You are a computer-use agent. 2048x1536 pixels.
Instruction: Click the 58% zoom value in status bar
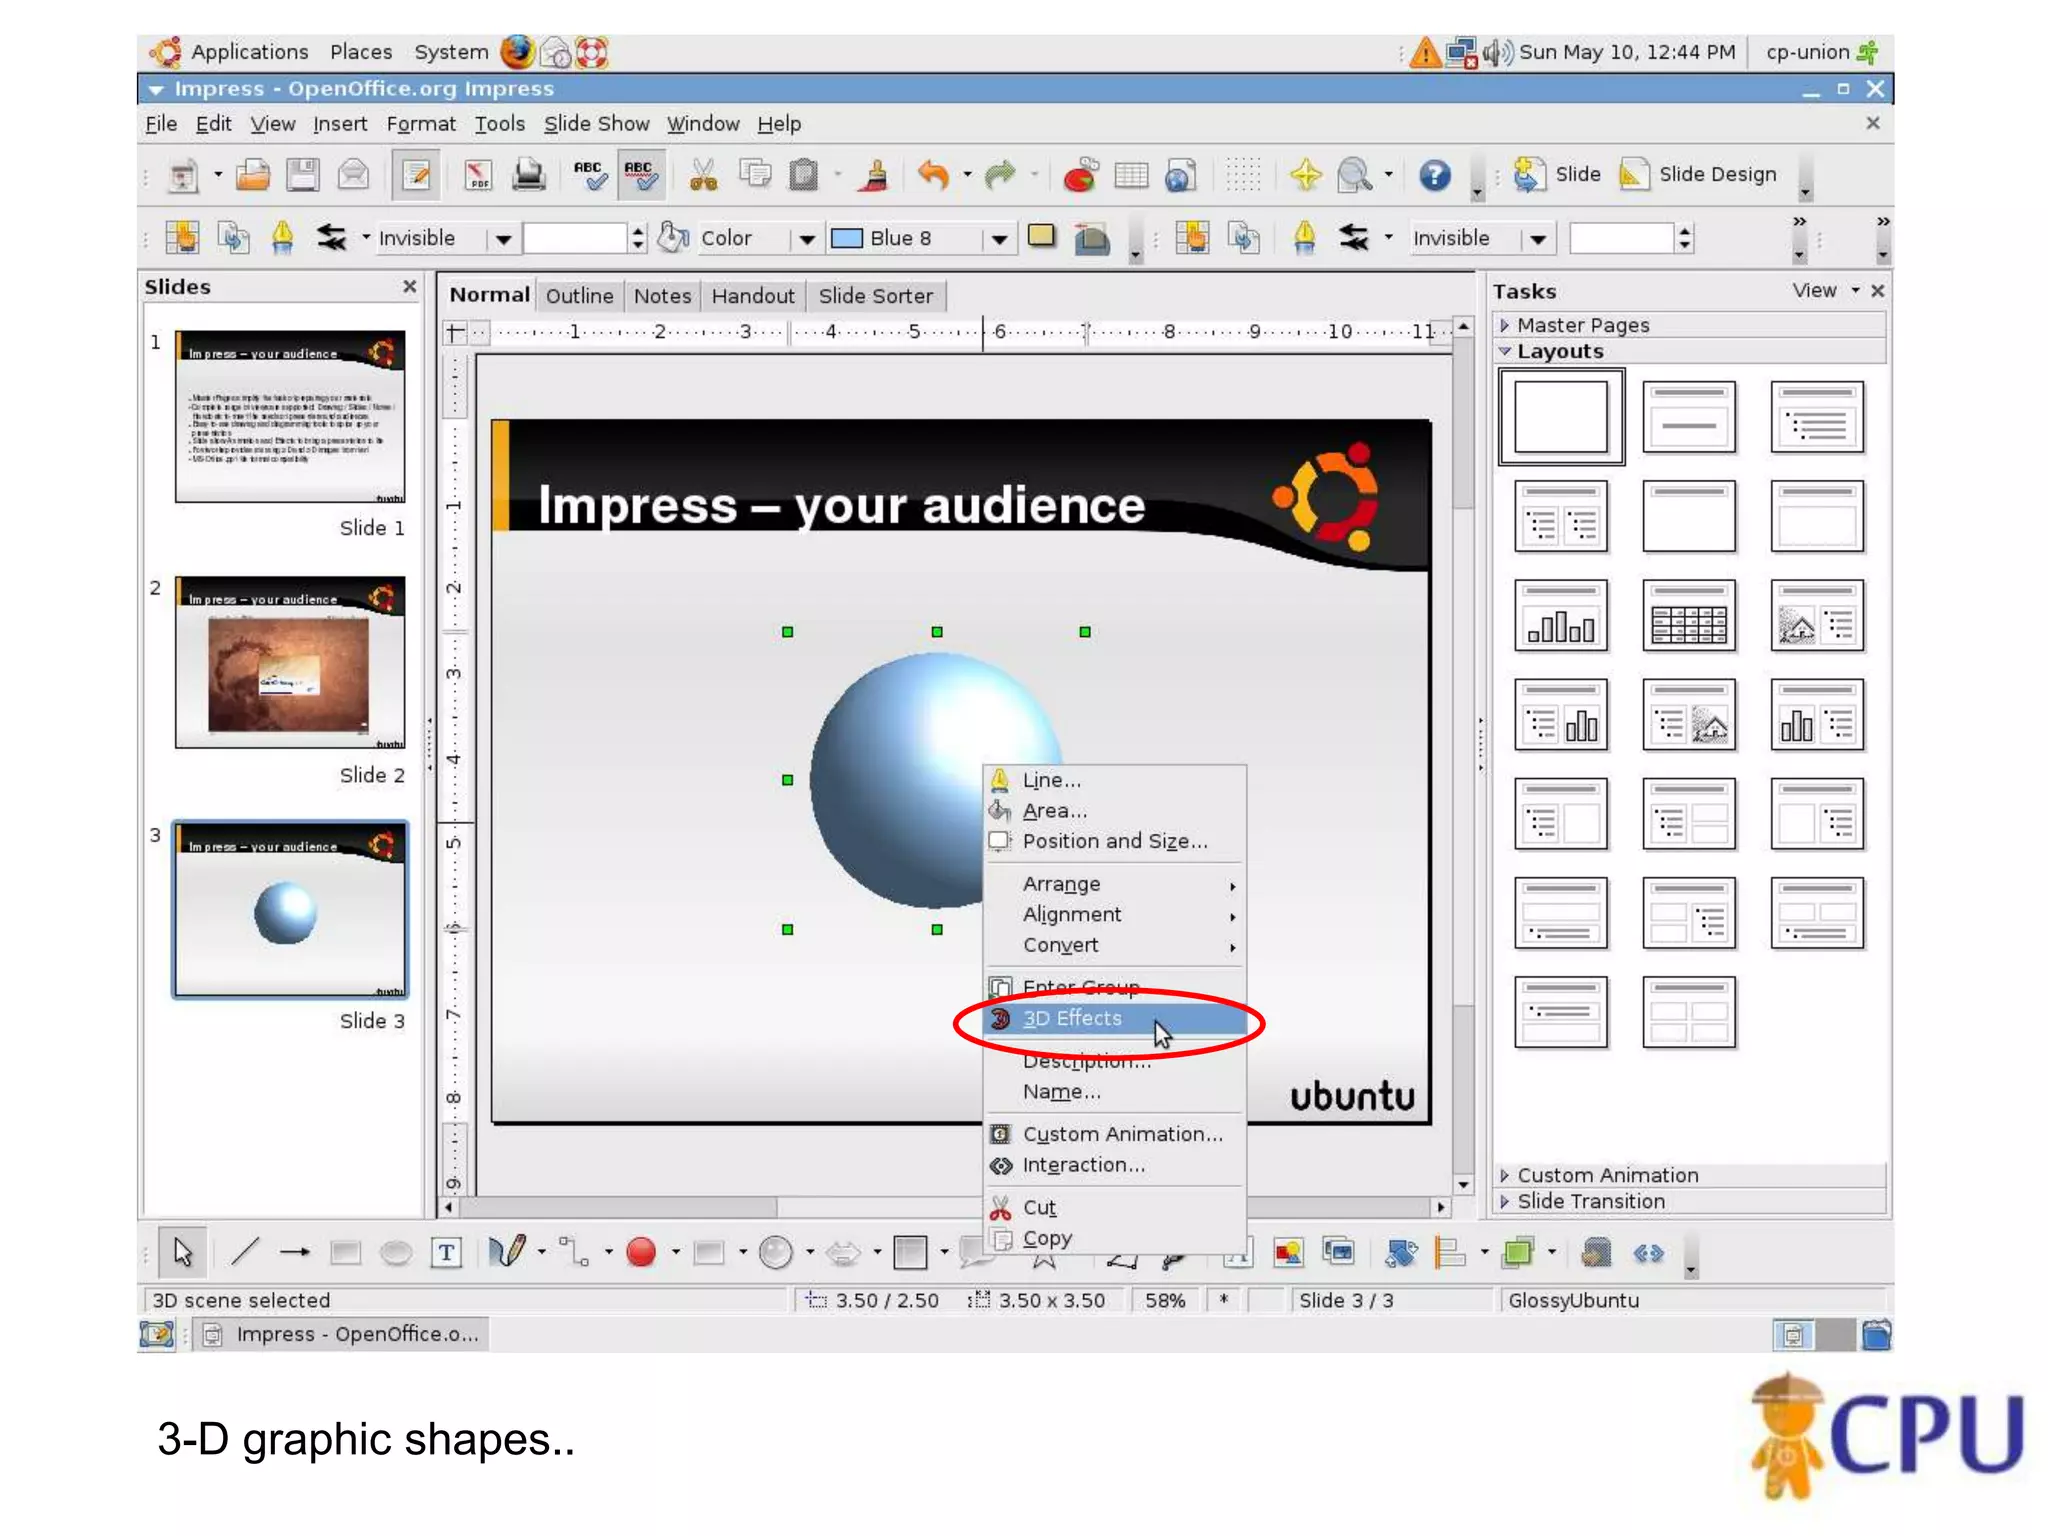coord(1165,1300)
